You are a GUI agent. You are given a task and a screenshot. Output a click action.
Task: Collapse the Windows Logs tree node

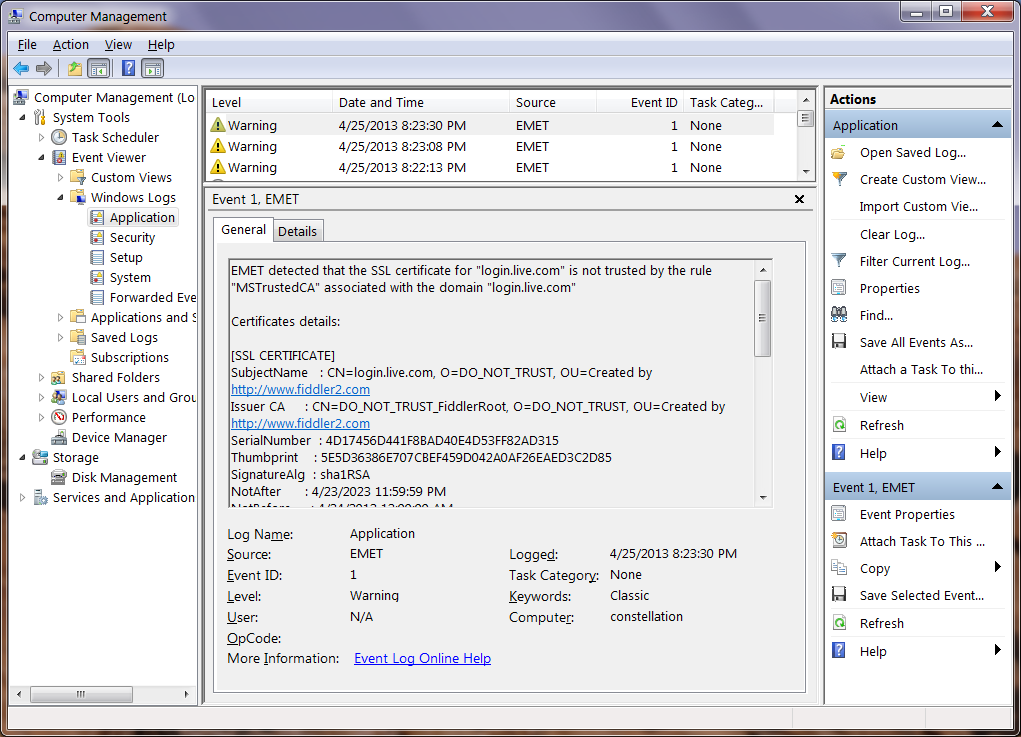click(61, 197)
